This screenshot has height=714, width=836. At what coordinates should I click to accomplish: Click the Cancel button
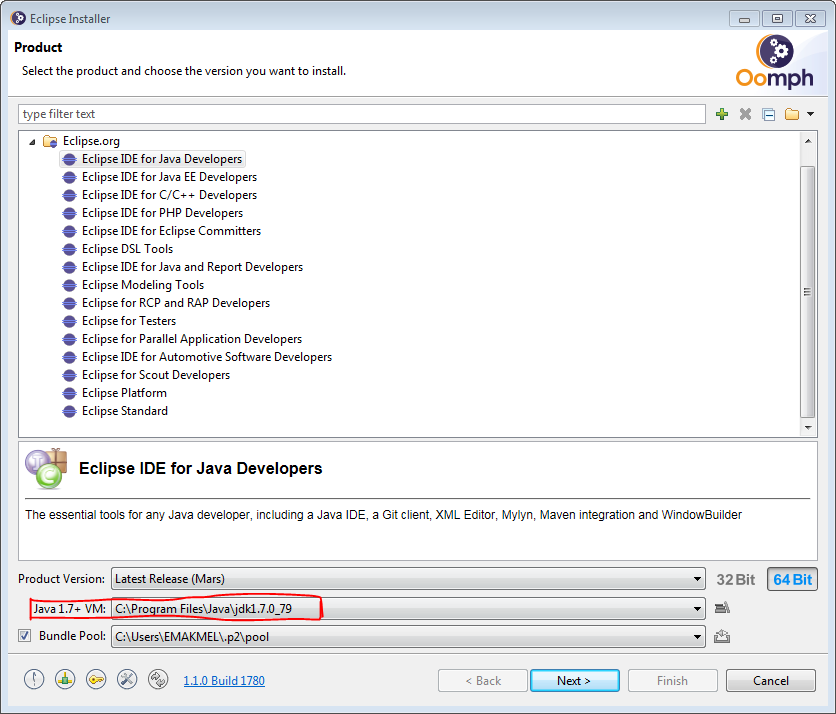click(770, 681)
